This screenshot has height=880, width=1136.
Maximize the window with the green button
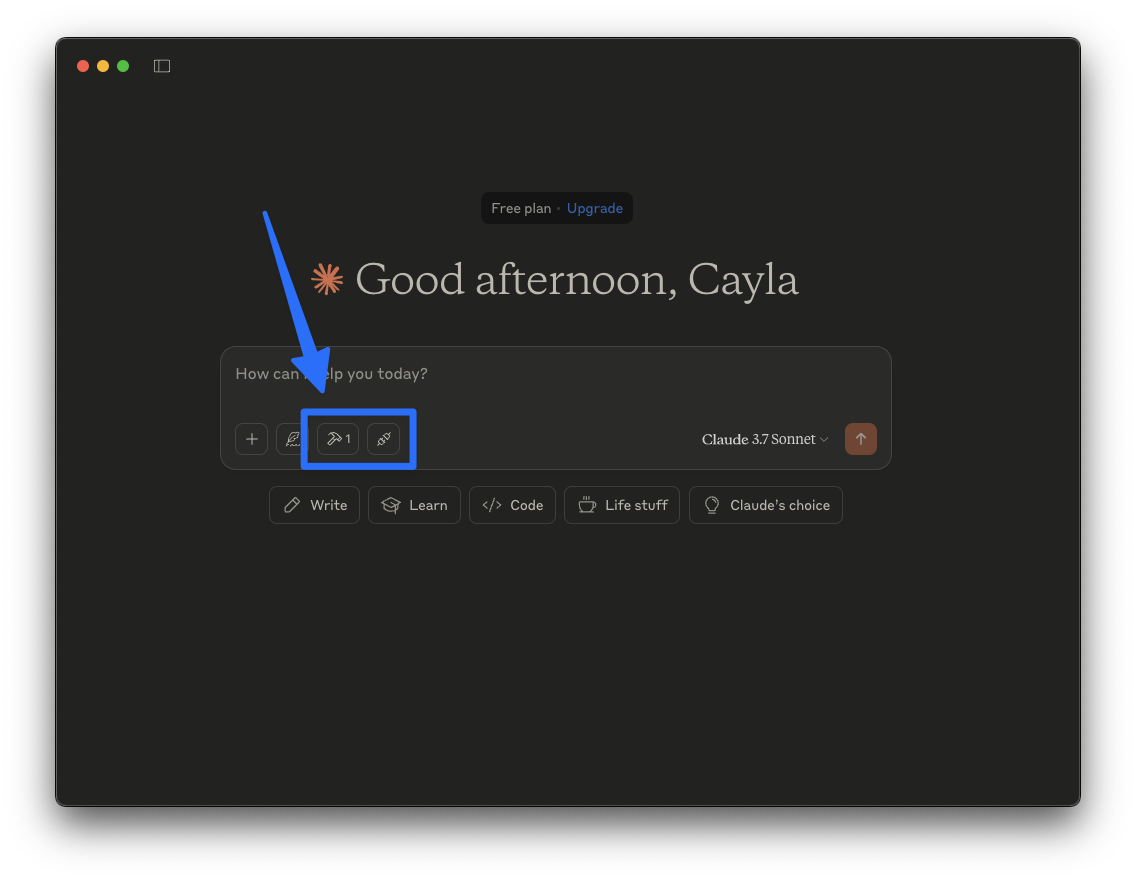click(x=123, y=66)
